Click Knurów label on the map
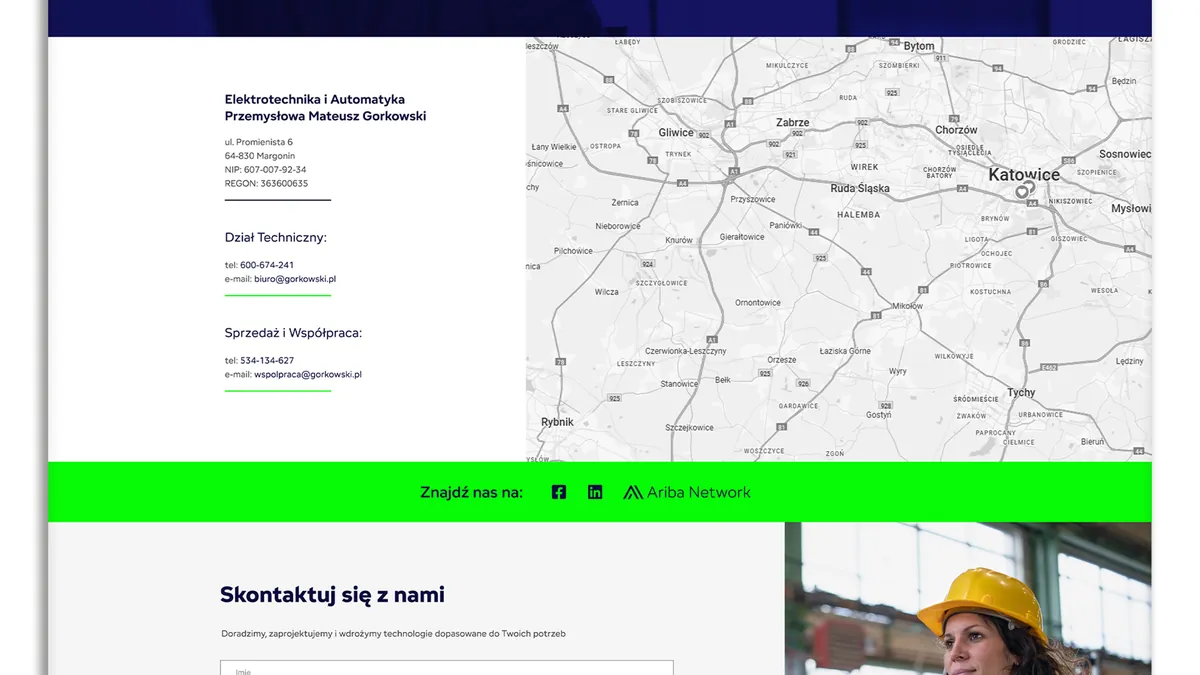Image resolution: width=1200 pixels, height=675 pixels. (x=679, y=240)
